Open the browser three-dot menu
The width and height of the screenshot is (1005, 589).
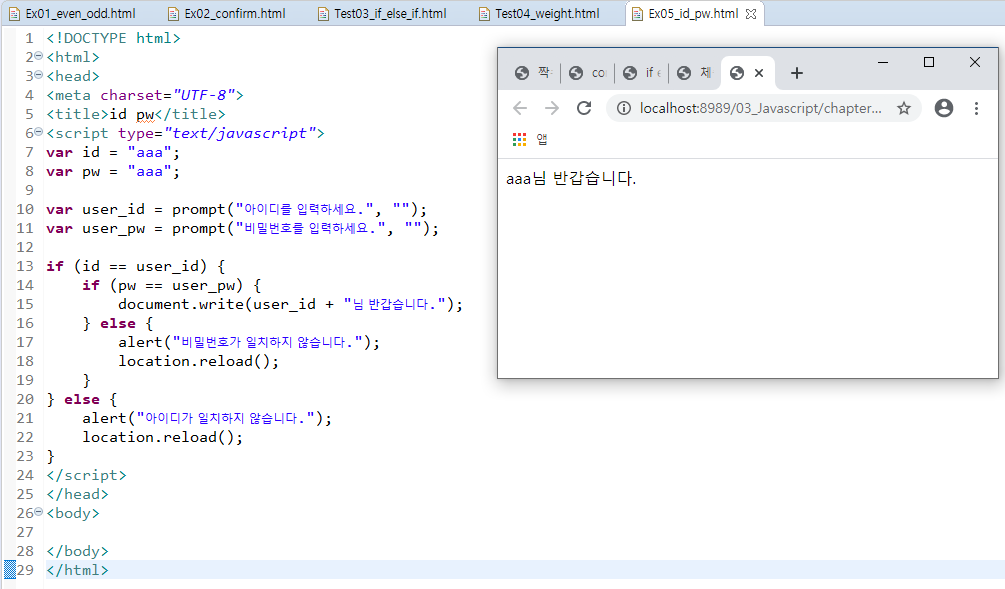pyautogui.click(x=976, y=108)
